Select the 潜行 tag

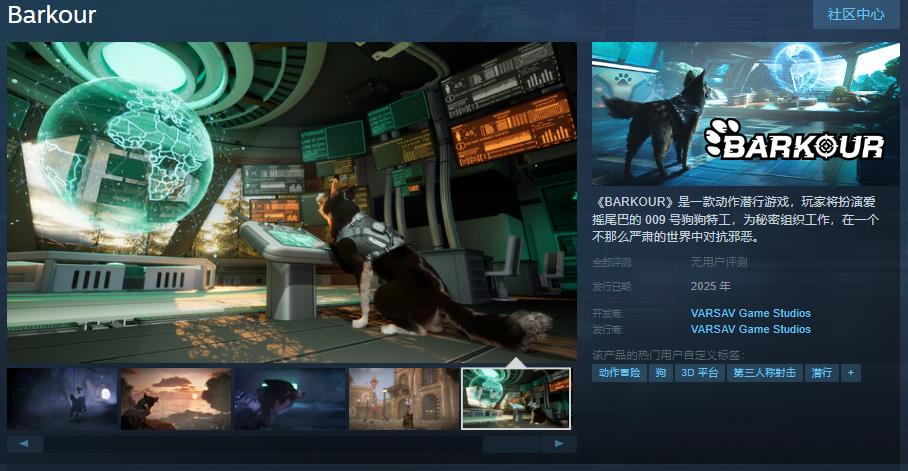tap(822, 372)
